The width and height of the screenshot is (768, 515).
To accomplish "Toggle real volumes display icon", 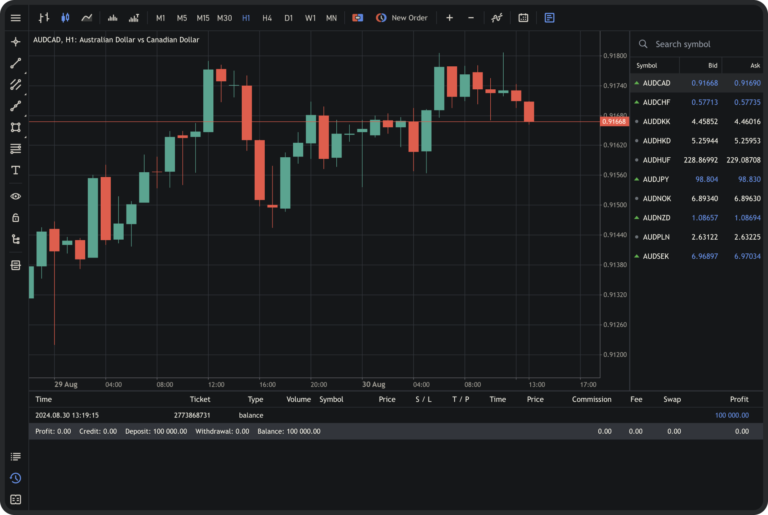I will point(134,18).
